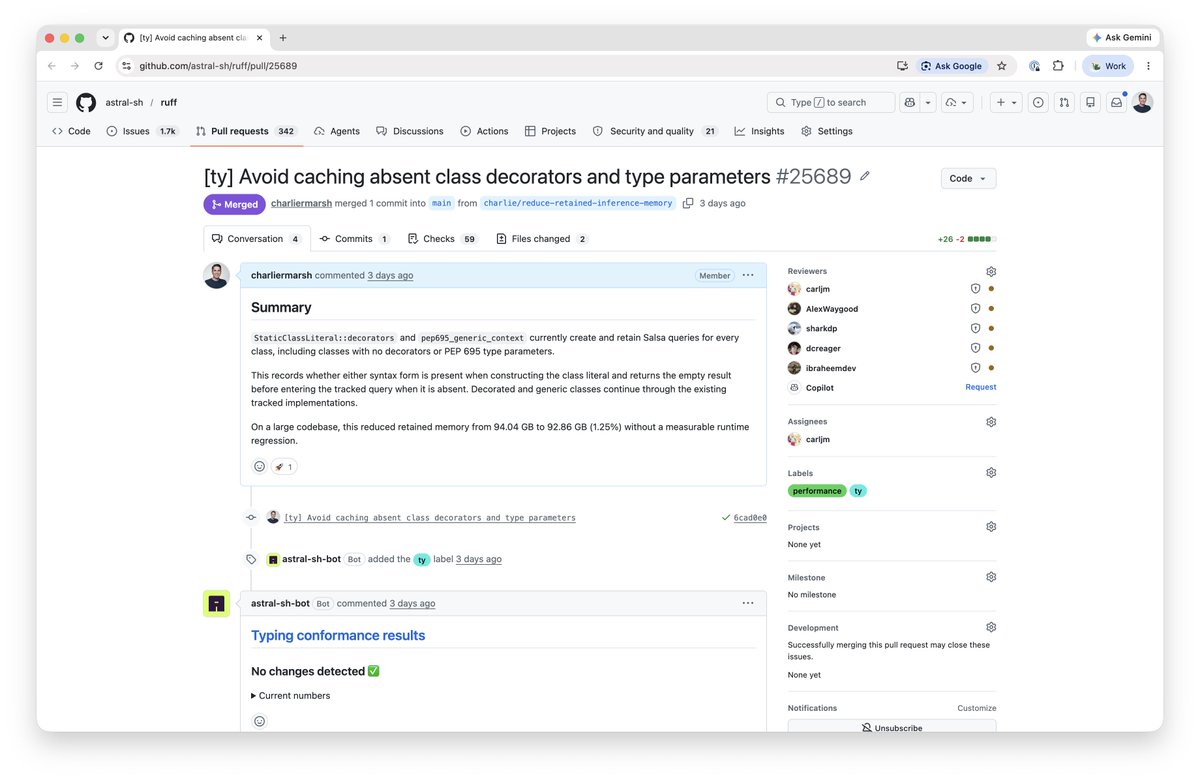Open the 6cad0e0 commit link

point(750,518)
